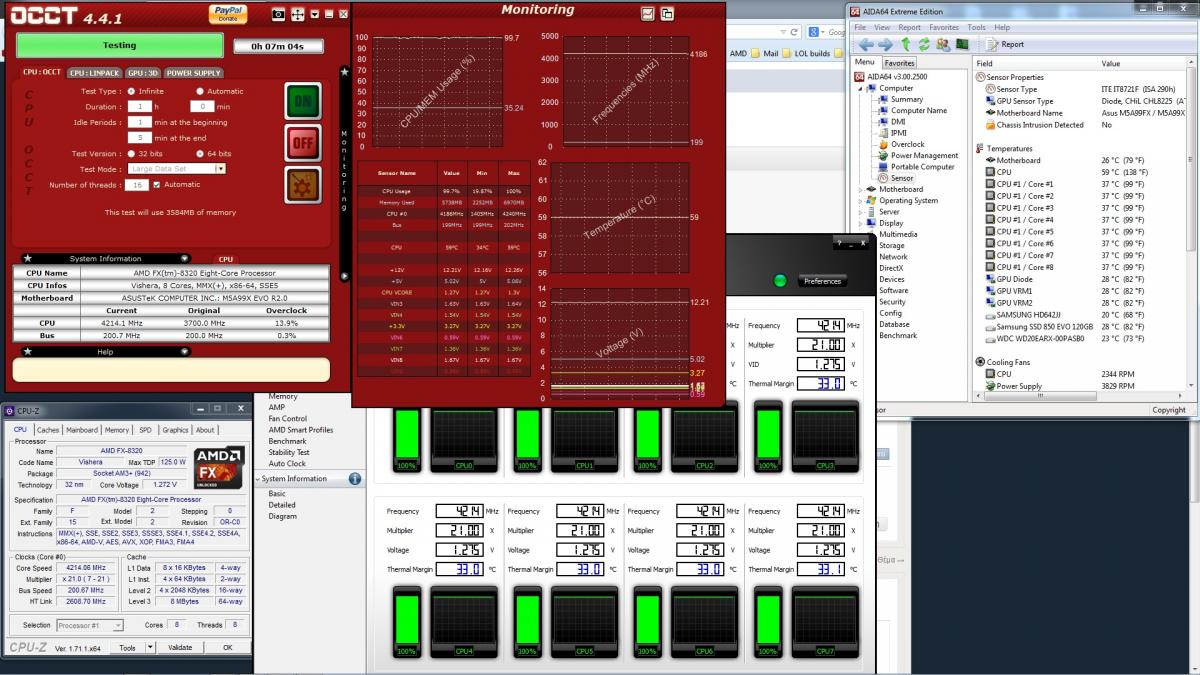
Task: Click the CPU0 green usage bar
Action: point(406,435)
